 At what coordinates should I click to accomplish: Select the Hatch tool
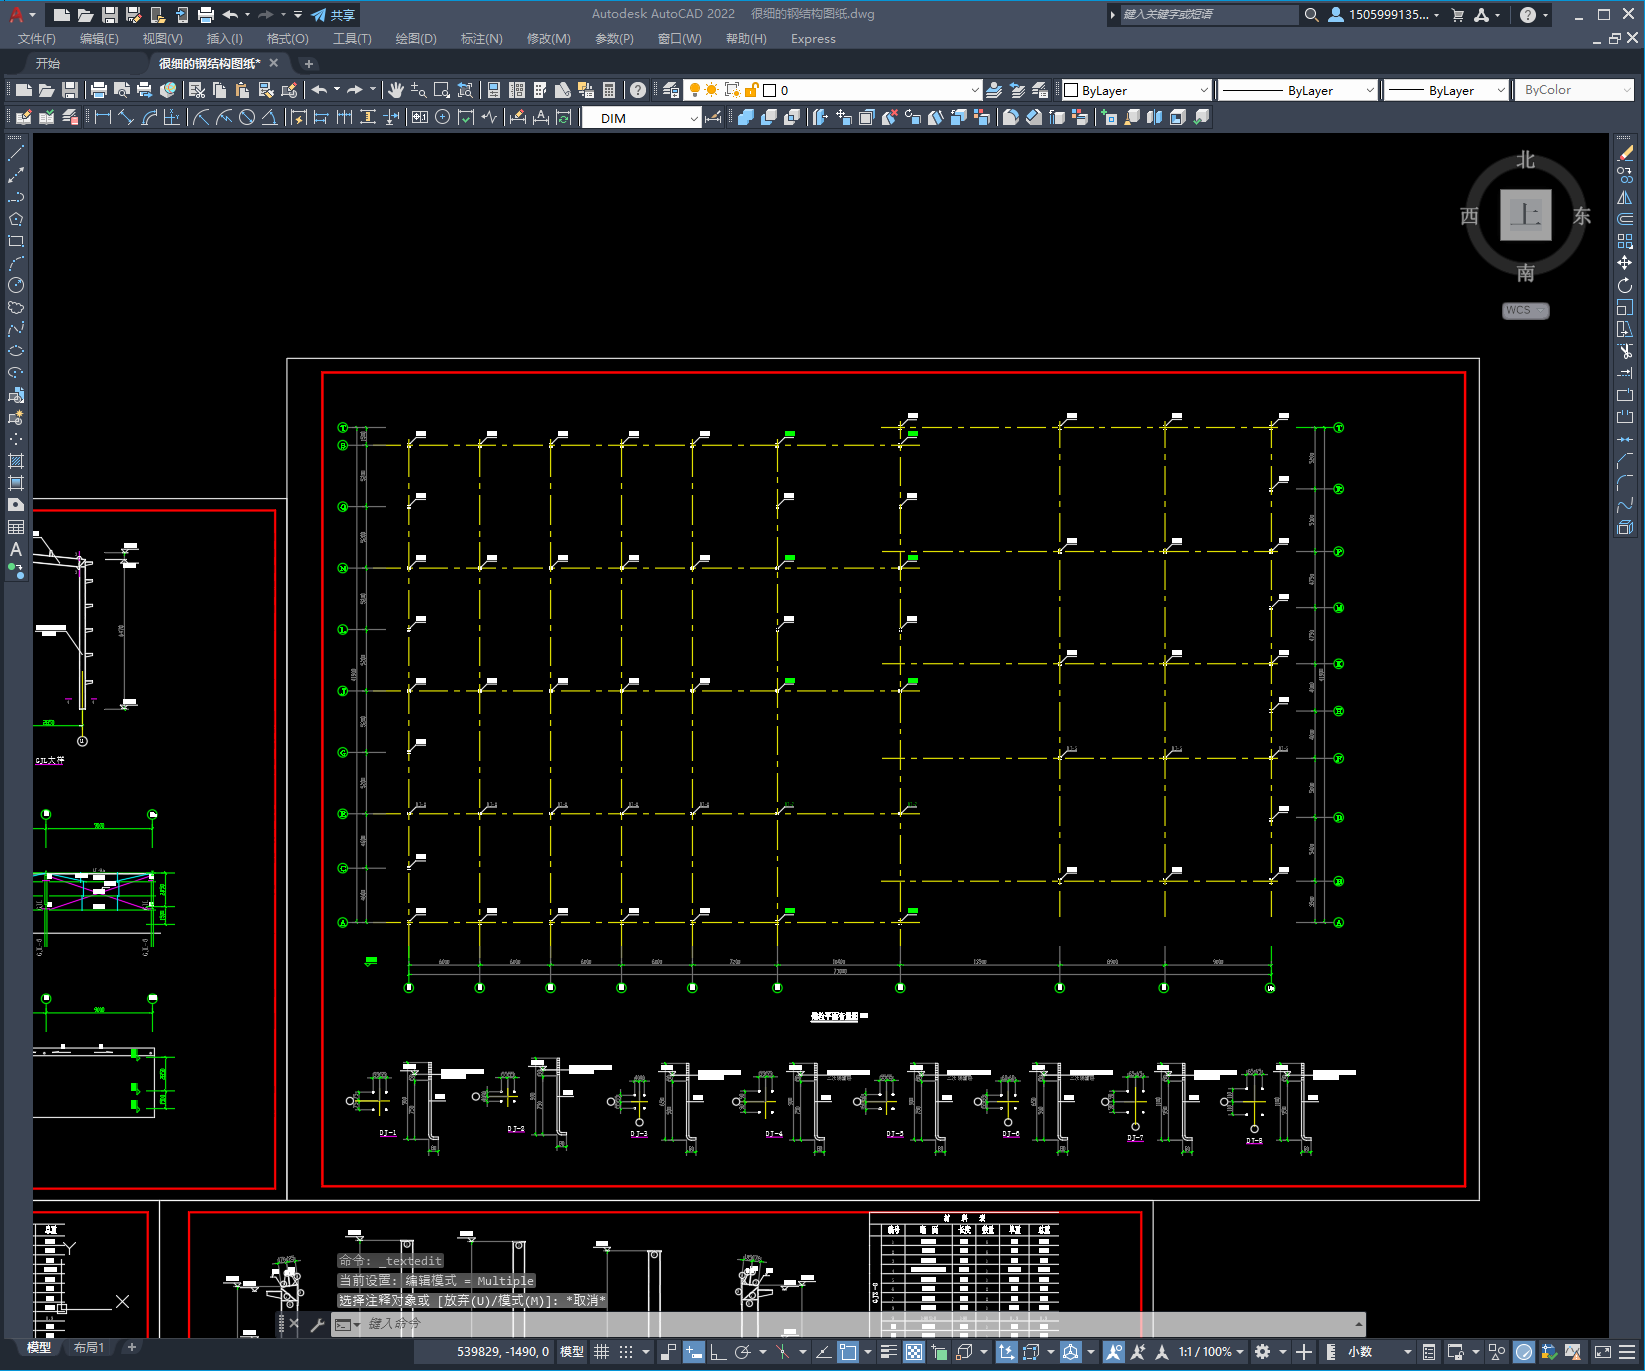coord(16,461)
